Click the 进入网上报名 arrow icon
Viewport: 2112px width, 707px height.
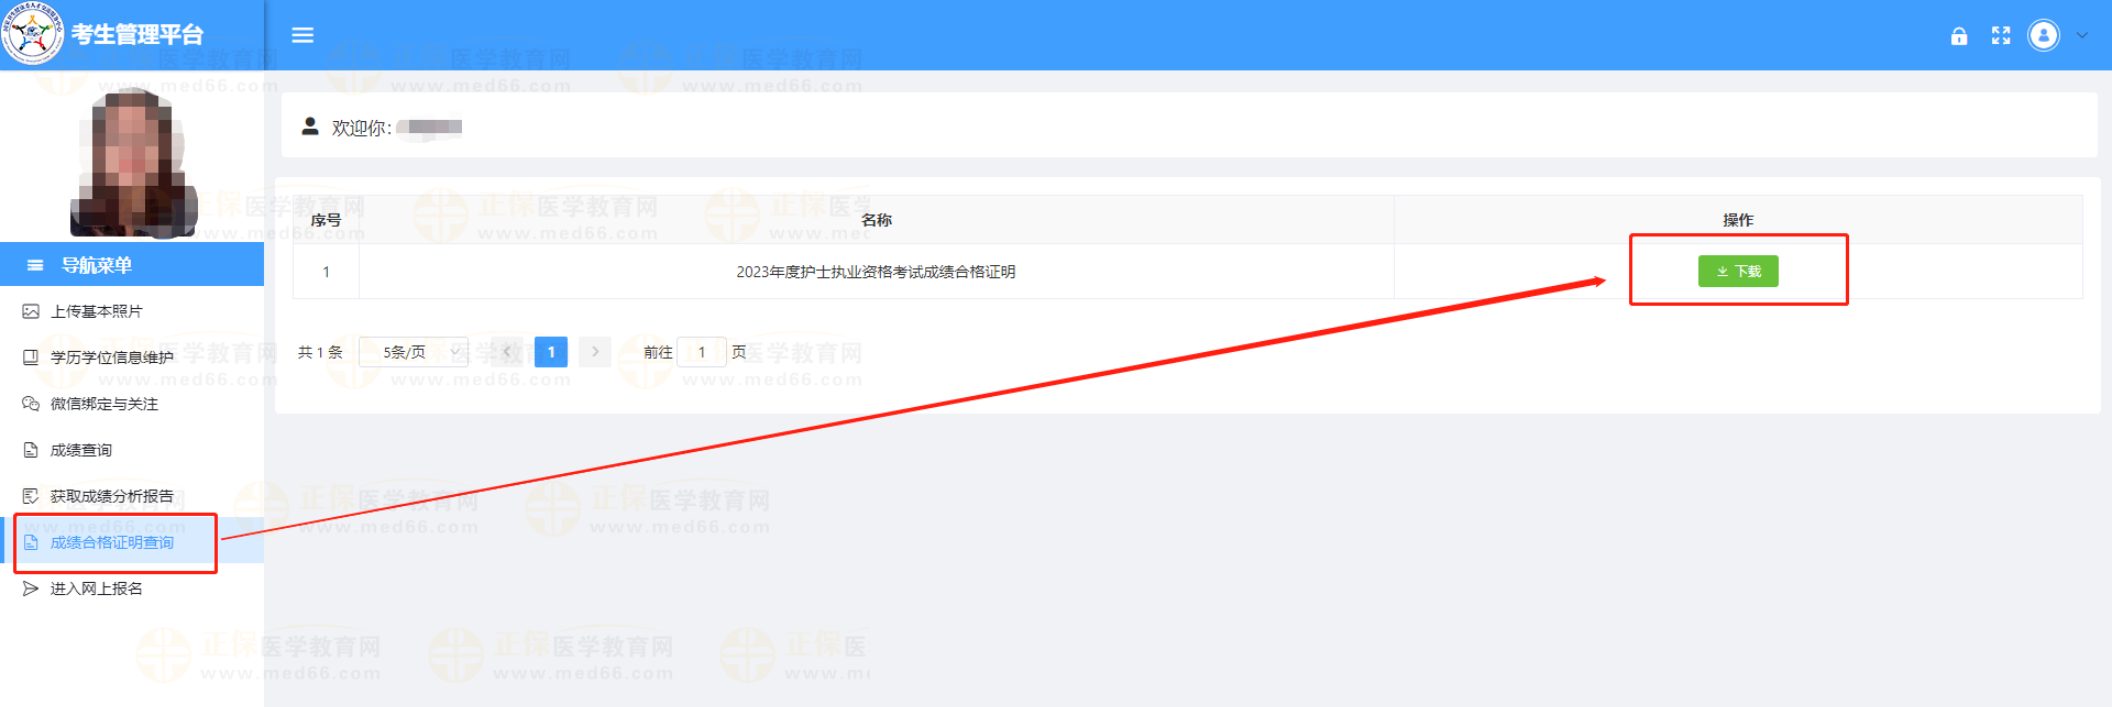pyautogui.click(x=31, y=589)
